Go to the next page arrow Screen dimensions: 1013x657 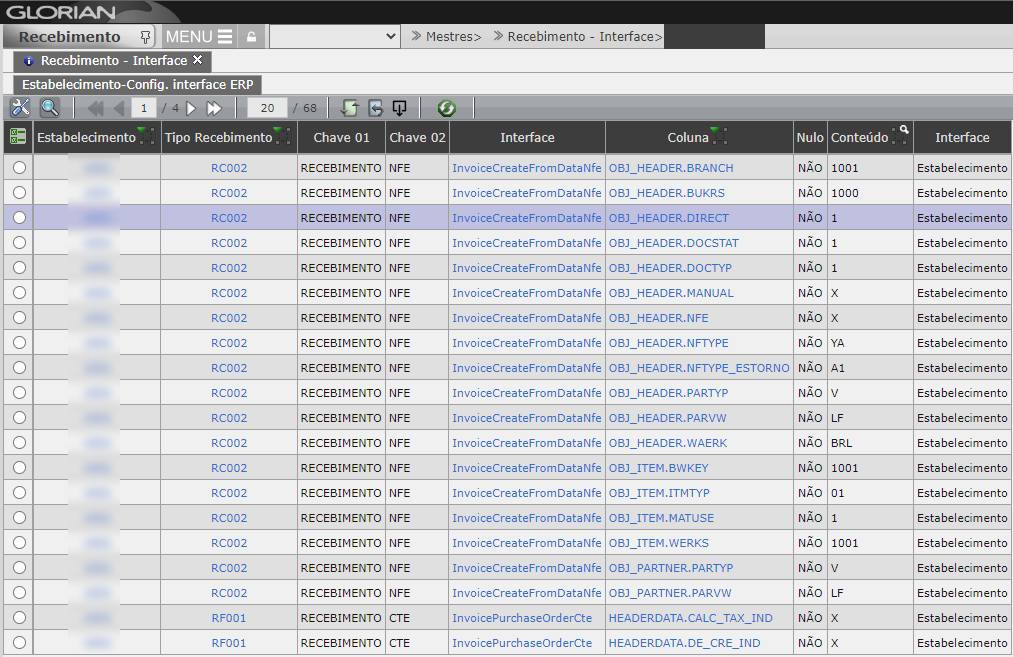coord(192,108)
